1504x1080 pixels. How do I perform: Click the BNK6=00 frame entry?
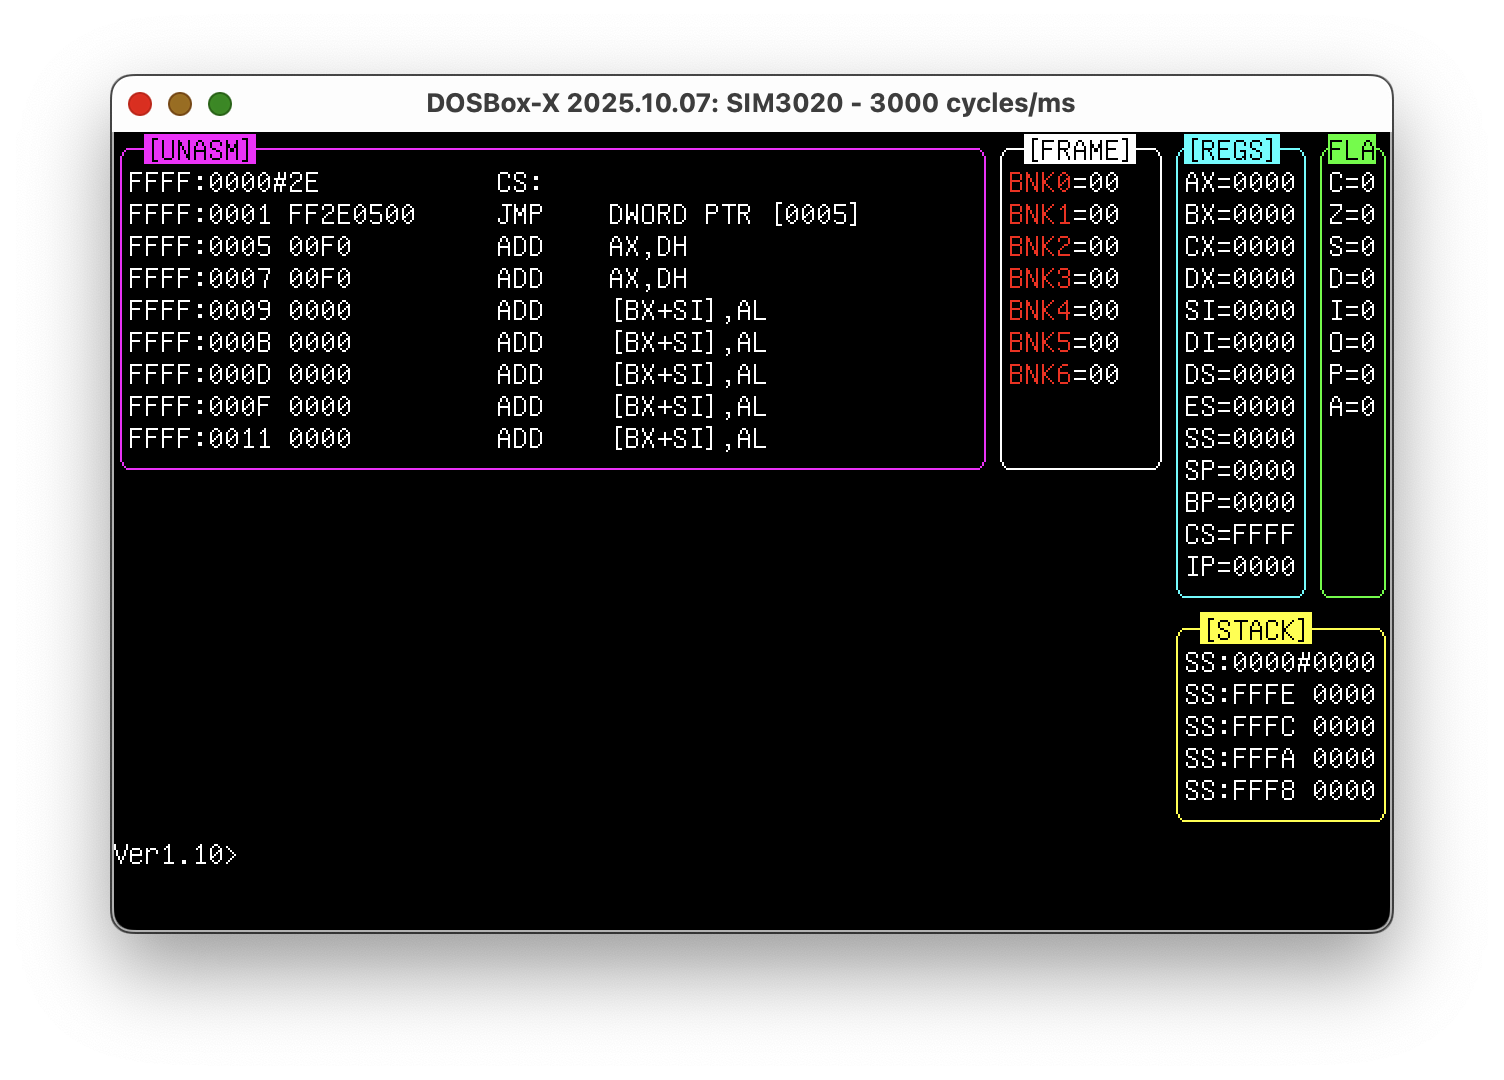pos(1063,375)
